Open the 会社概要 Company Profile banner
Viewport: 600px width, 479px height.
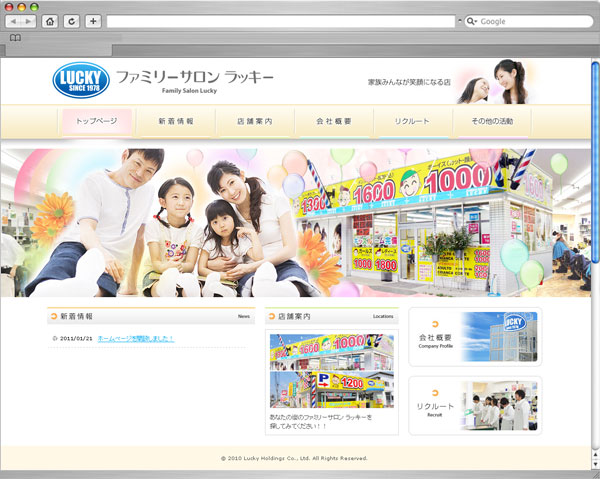click(475, 337)
